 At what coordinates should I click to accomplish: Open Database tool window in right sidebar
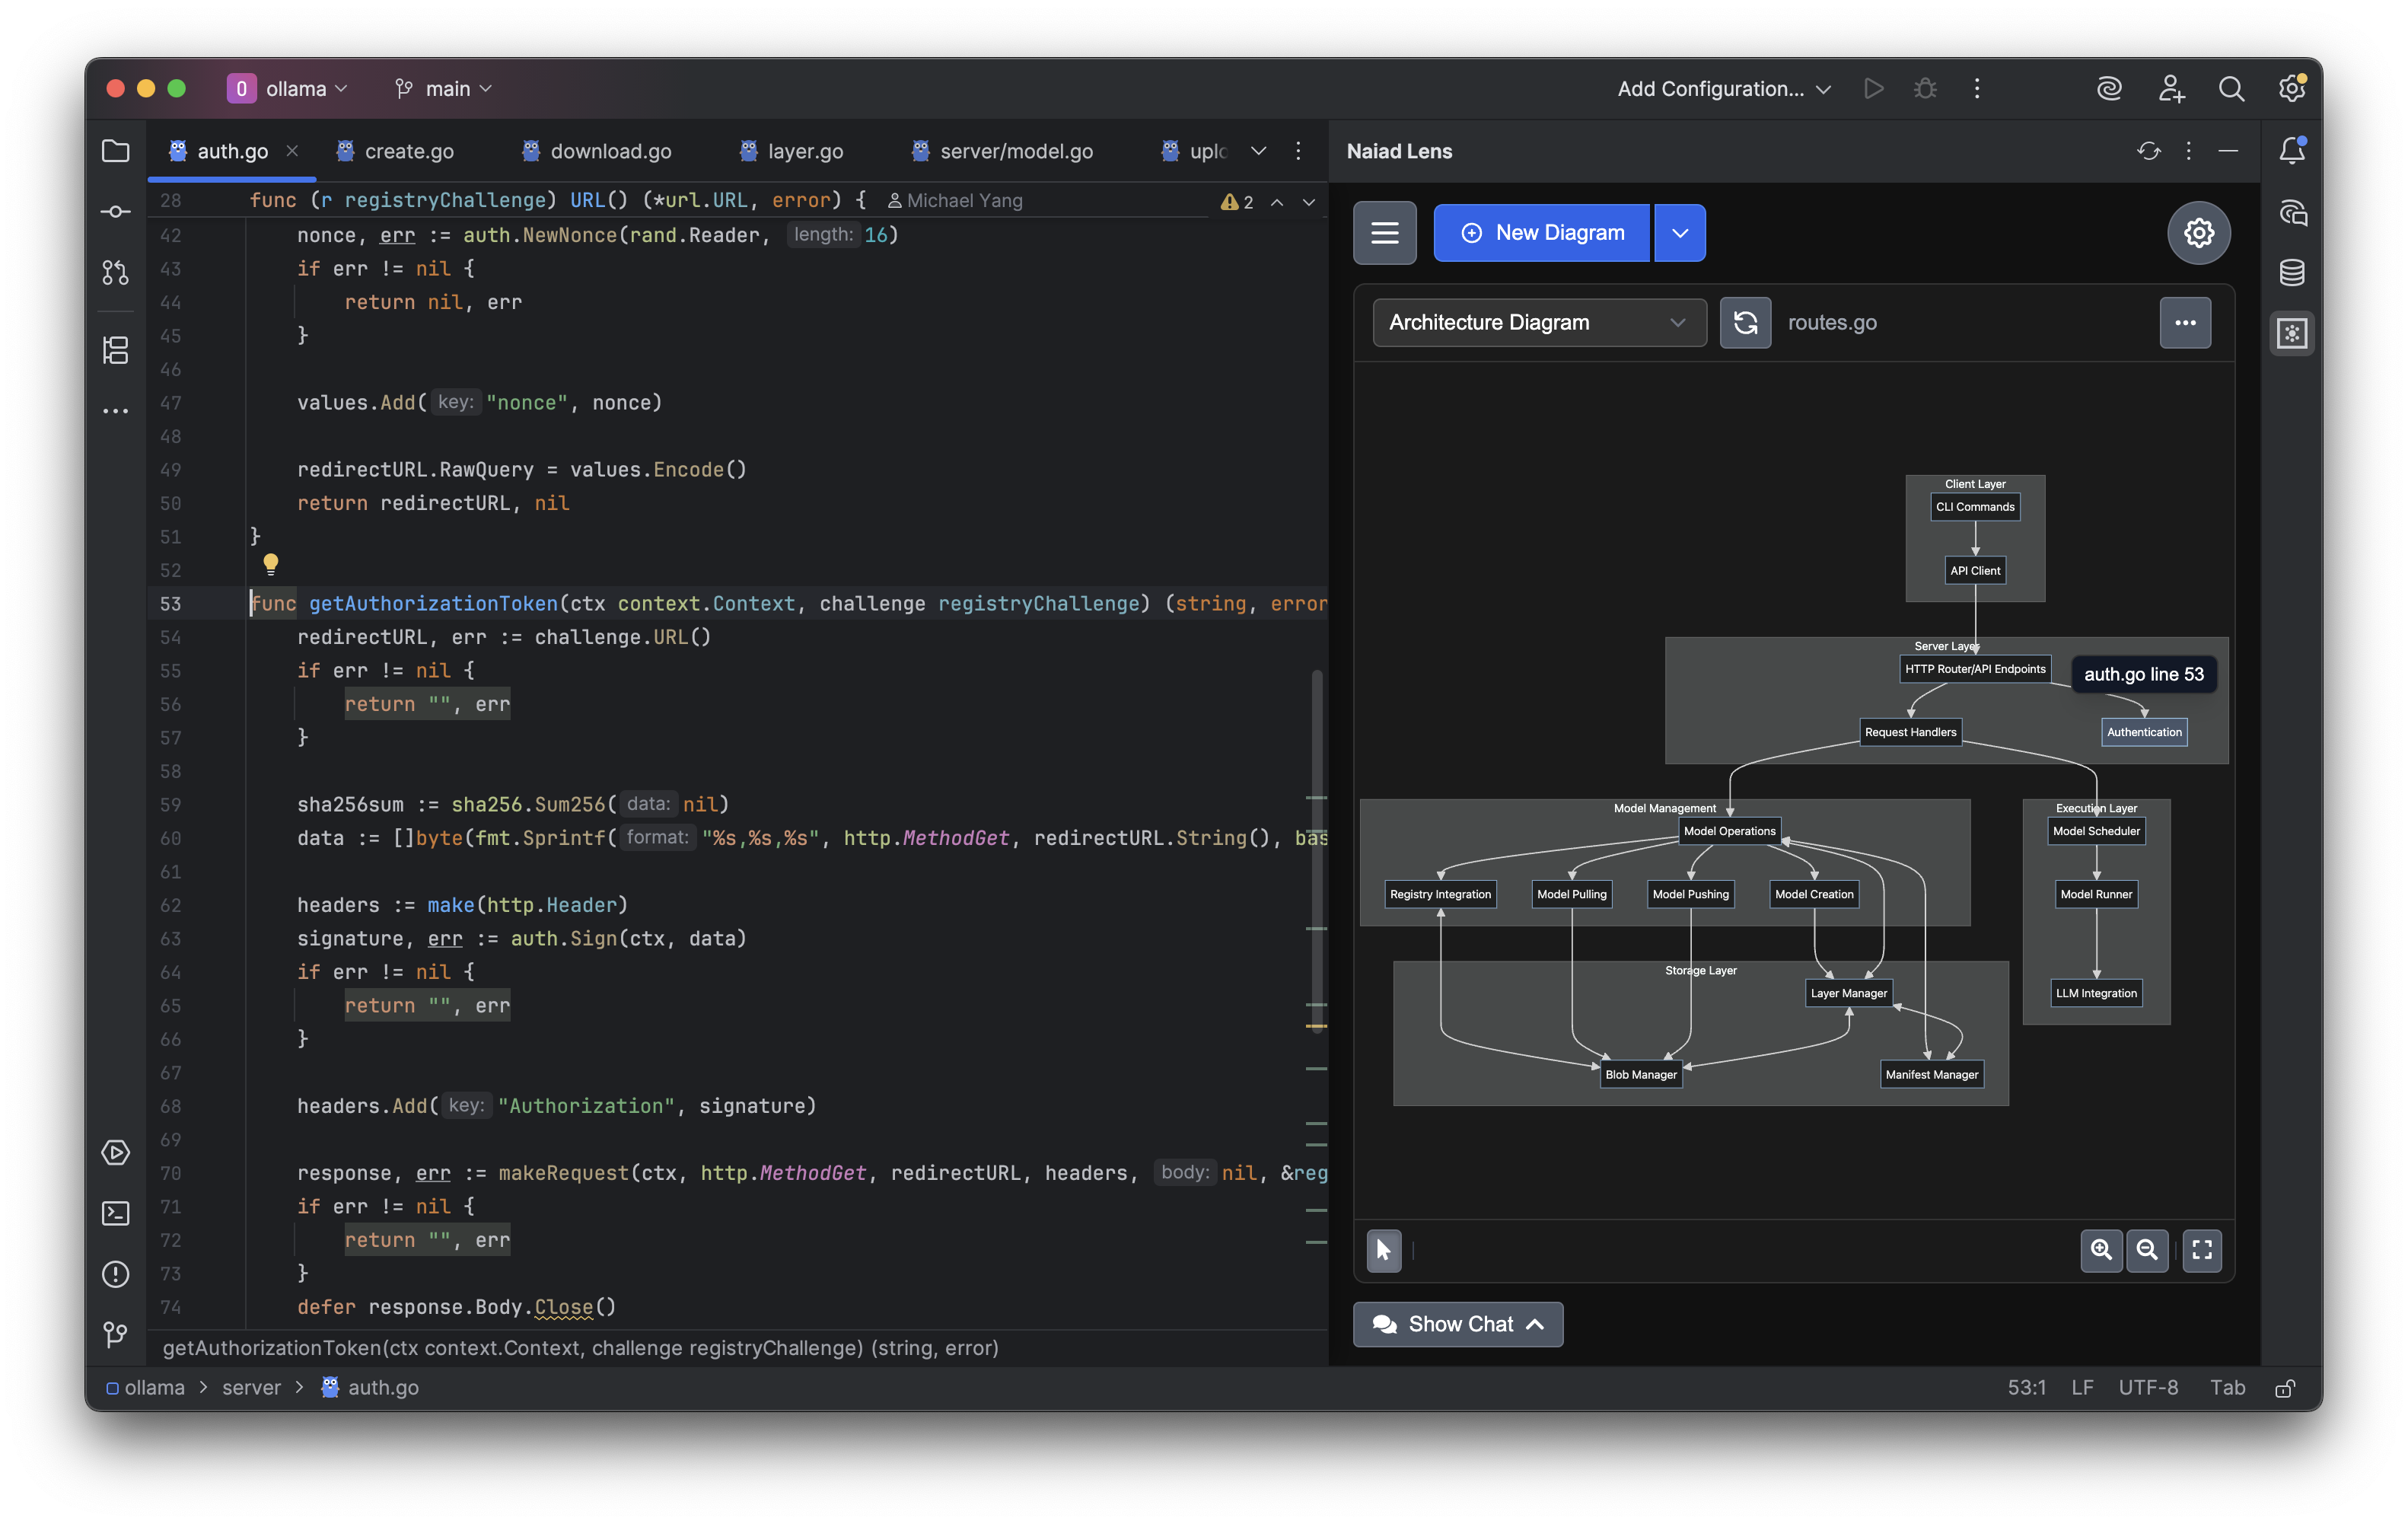click(x=2292, y=272)
